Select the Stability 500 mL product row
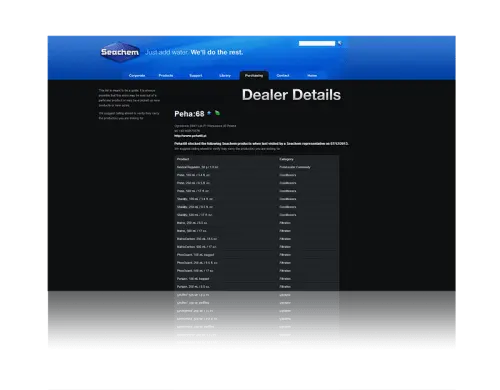Screen dimensions: 500x390 click(257, 215)
